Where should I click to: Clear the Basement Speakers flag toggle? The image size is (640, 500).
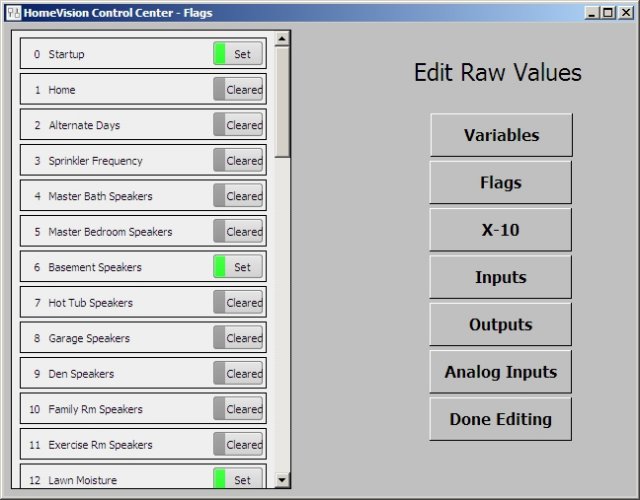tap(238, 267)
